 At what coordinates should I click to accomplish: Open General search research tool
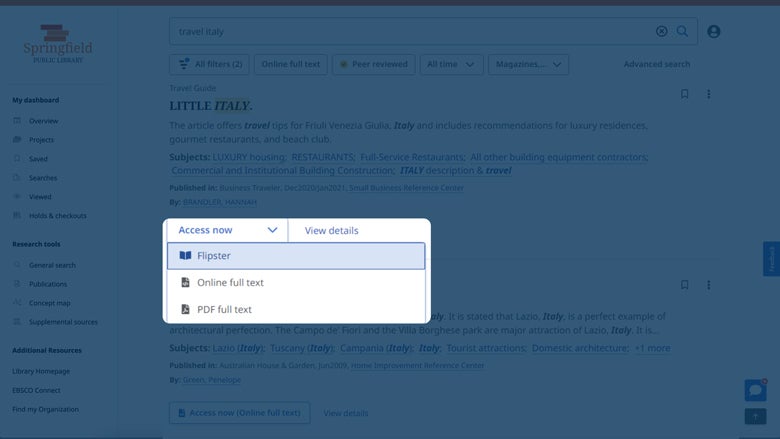(x=52, y=265)
